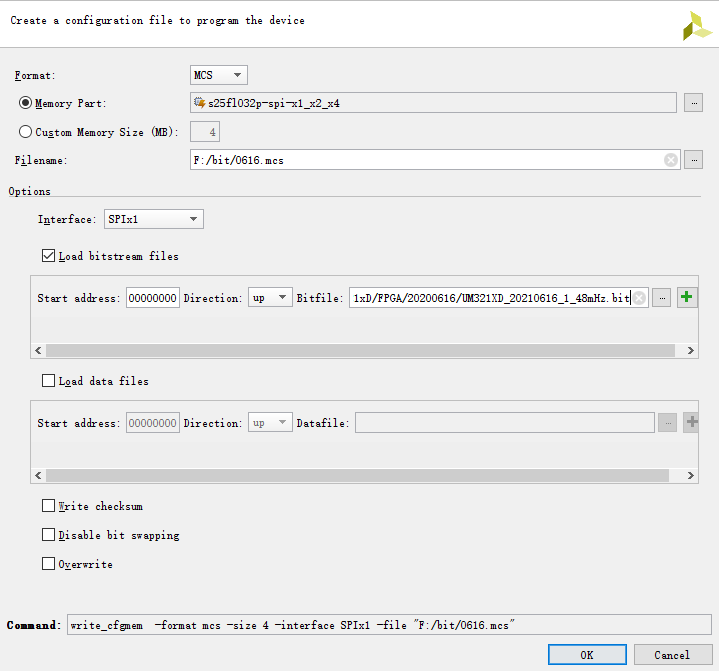
Task: Click right arrow of bitstream scrollbar
Action: click(x=691, y=350)
